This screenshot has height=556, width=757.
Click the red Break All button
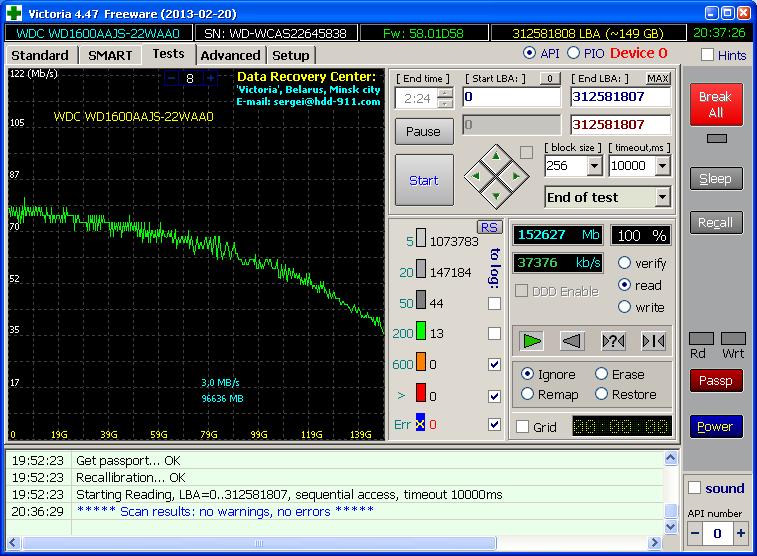(x=716, y=104)
